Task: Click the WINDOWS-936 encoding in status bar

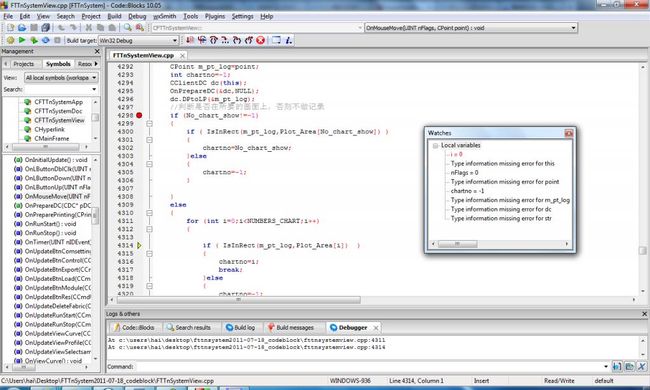Action: pyautogui.click(x=350, y=380)
